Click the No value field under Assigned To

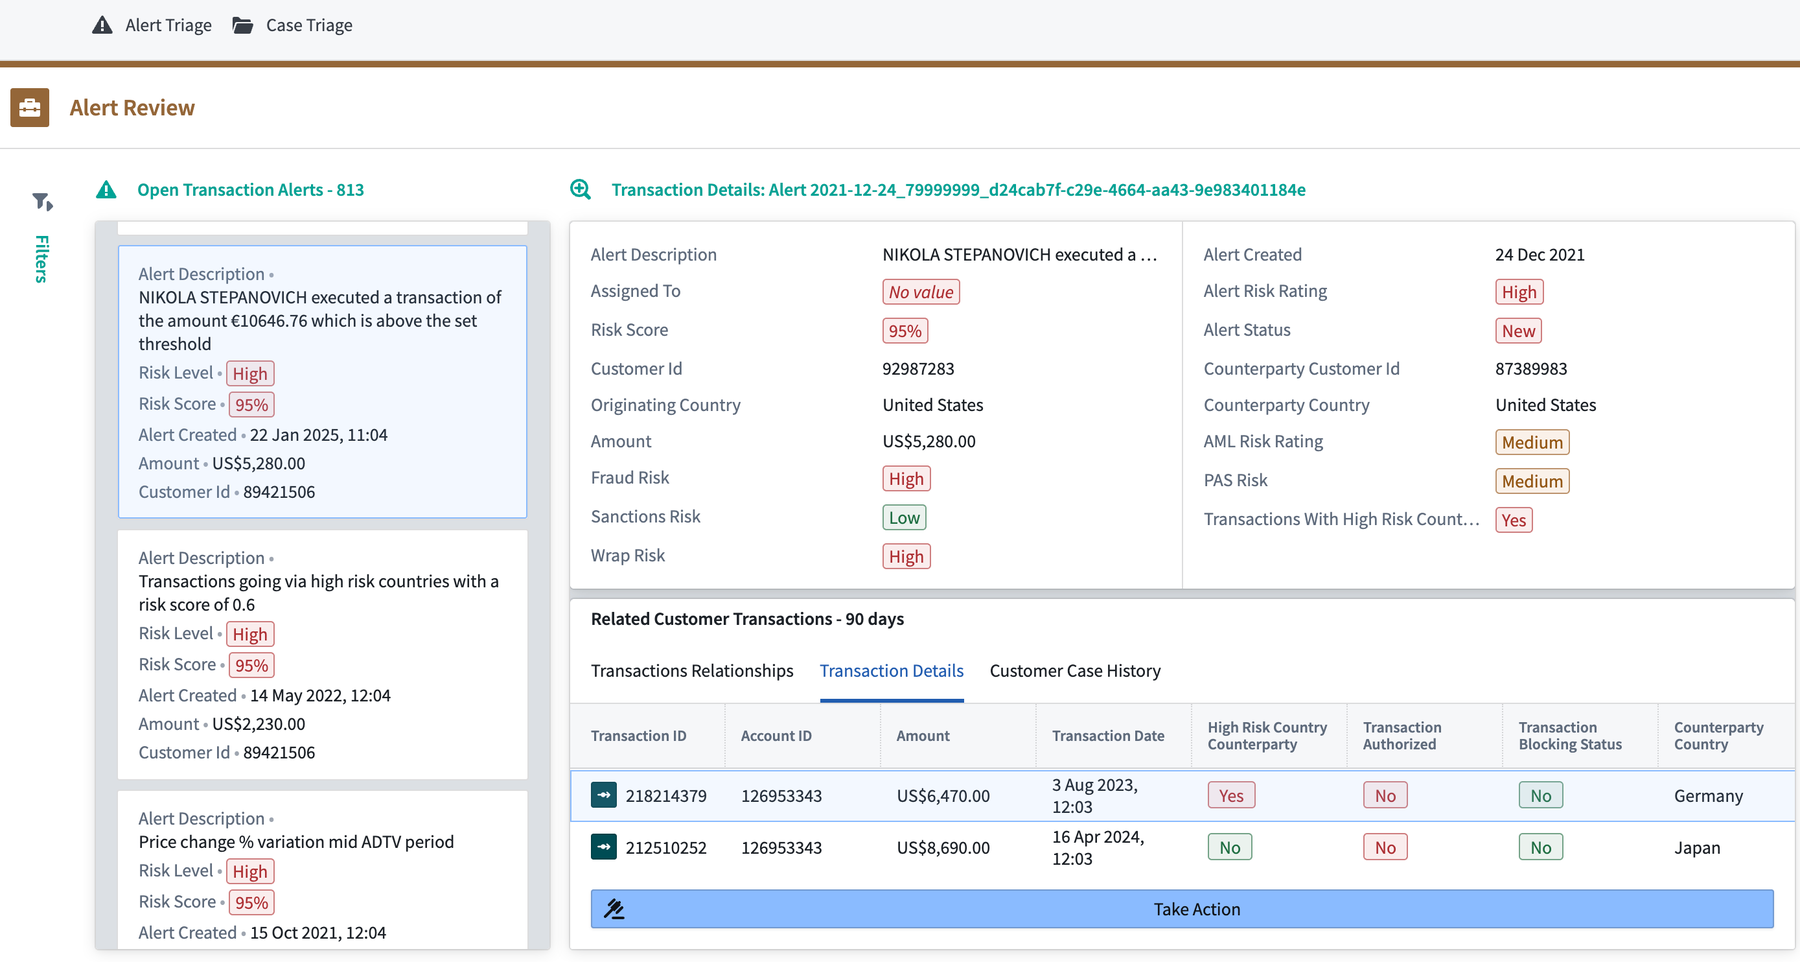coord(920,291)
